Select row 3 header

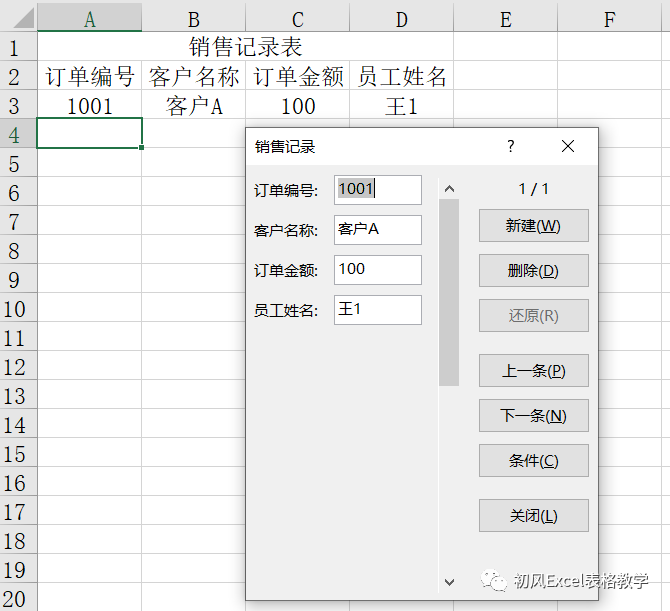point(18,105)
